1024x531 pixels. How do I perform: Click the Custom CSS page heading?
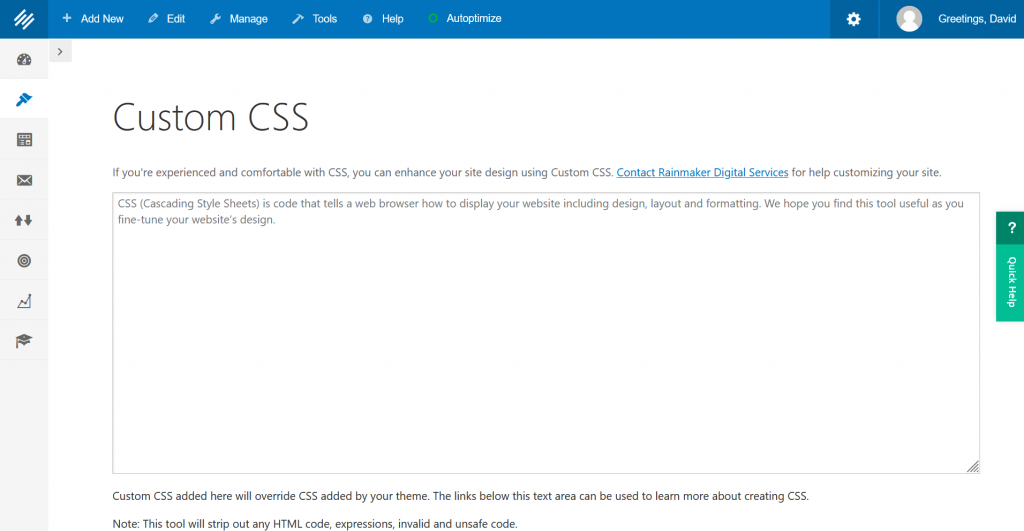pyautogui.click(x=210, y=118)
